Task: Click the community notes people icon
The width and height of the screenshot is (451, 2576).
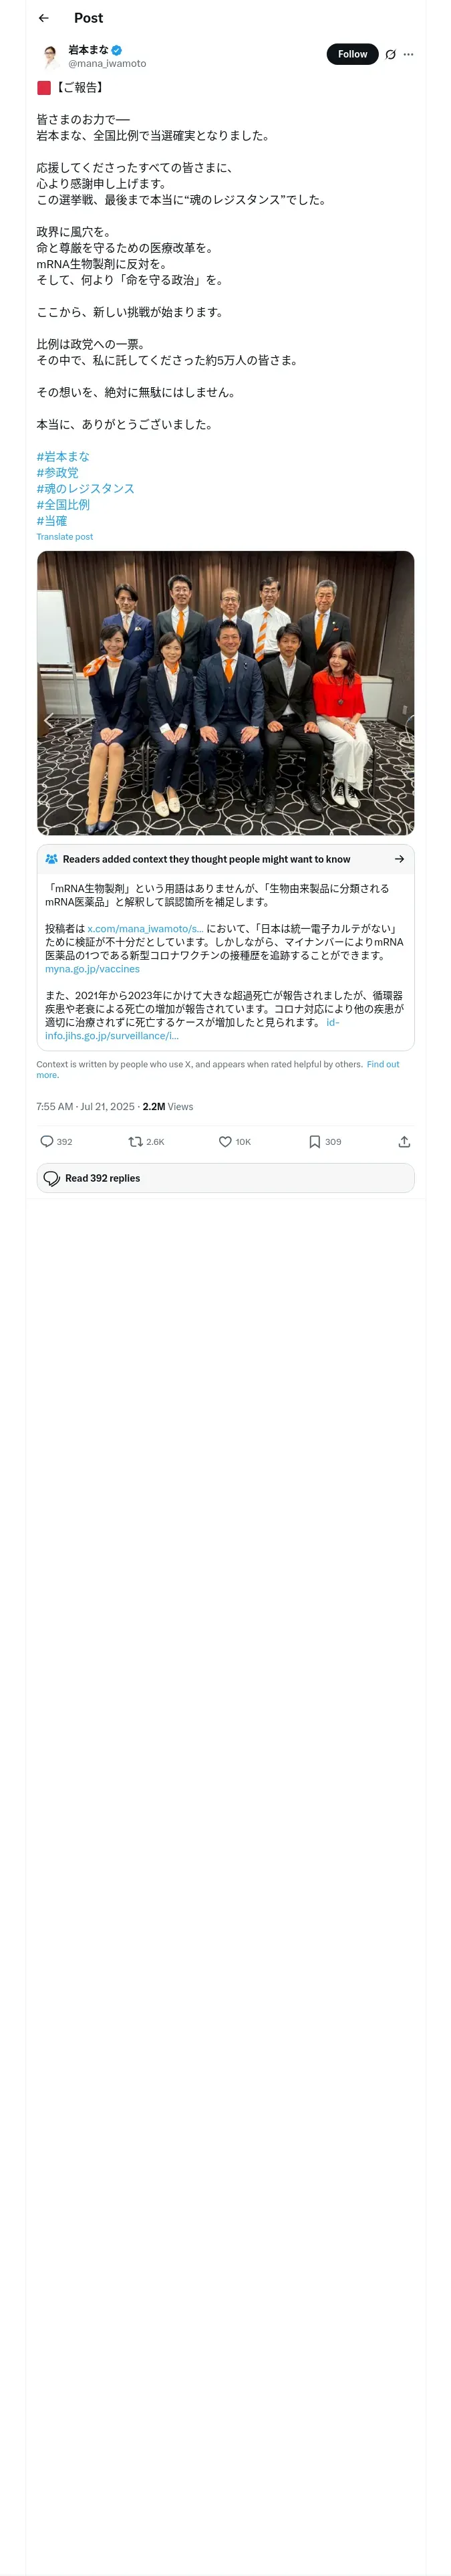Action: pos(51,859)
